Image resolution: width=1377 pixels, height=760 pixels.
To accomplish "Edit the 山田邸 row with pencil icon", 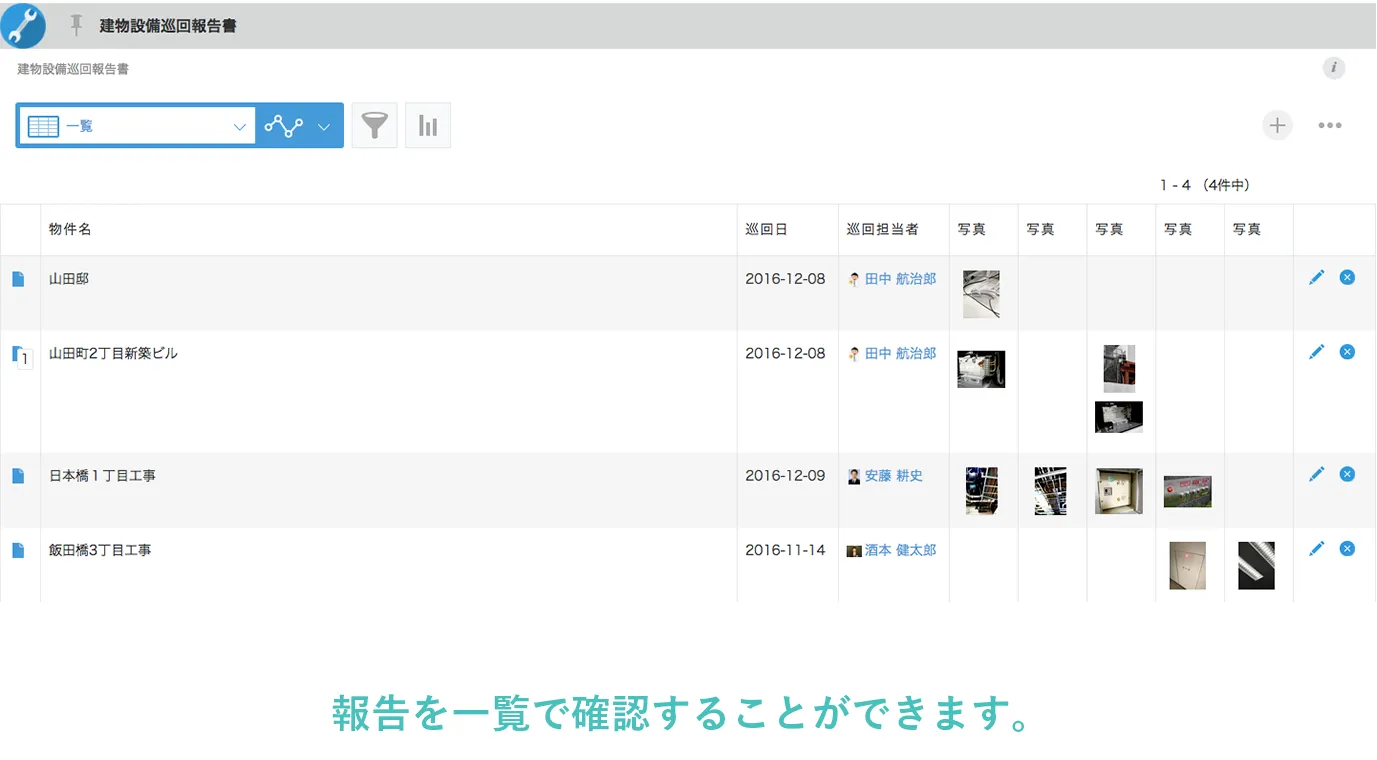I will click(1316, 277).
